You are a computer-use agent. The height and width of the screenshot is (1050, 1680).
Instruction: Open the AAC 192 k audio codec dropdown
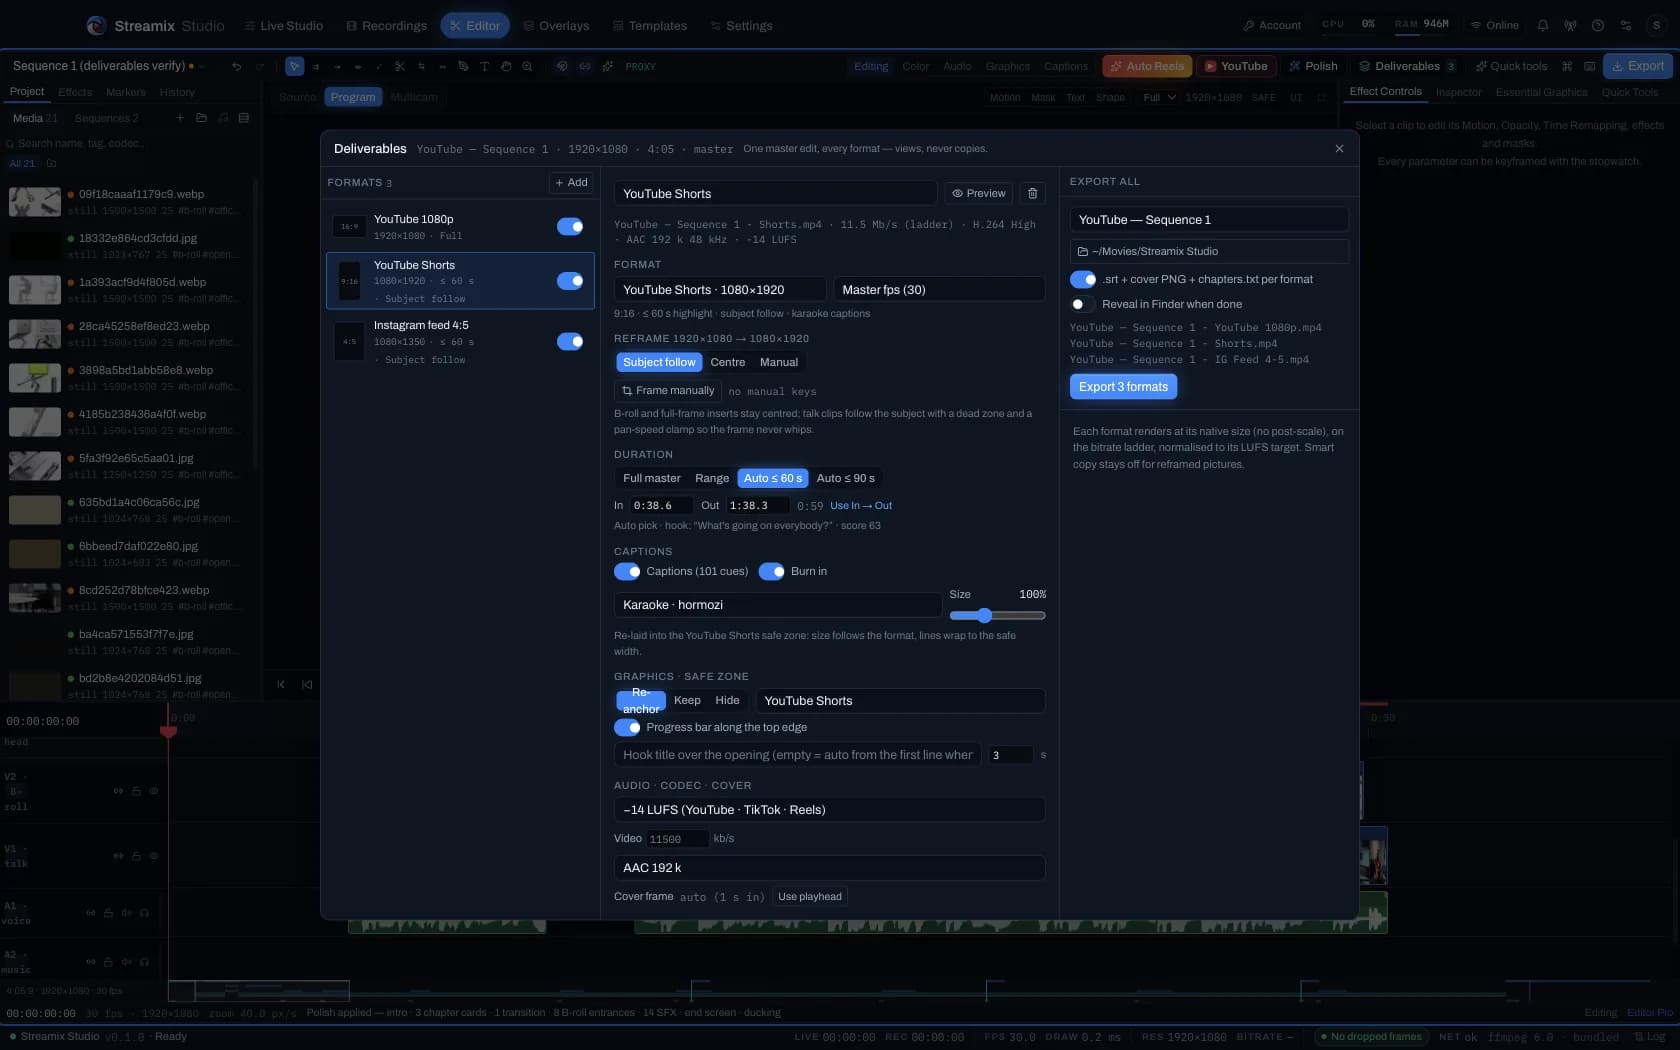point(829,868)
